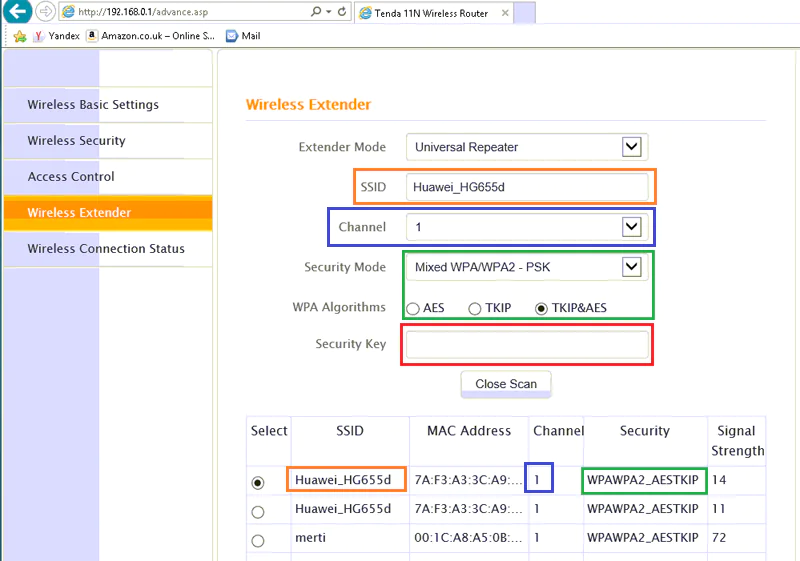The width and height of the screenshot is (800, 561).
Task: Select the AES algorithm radio button
Action: coord(412,308)
